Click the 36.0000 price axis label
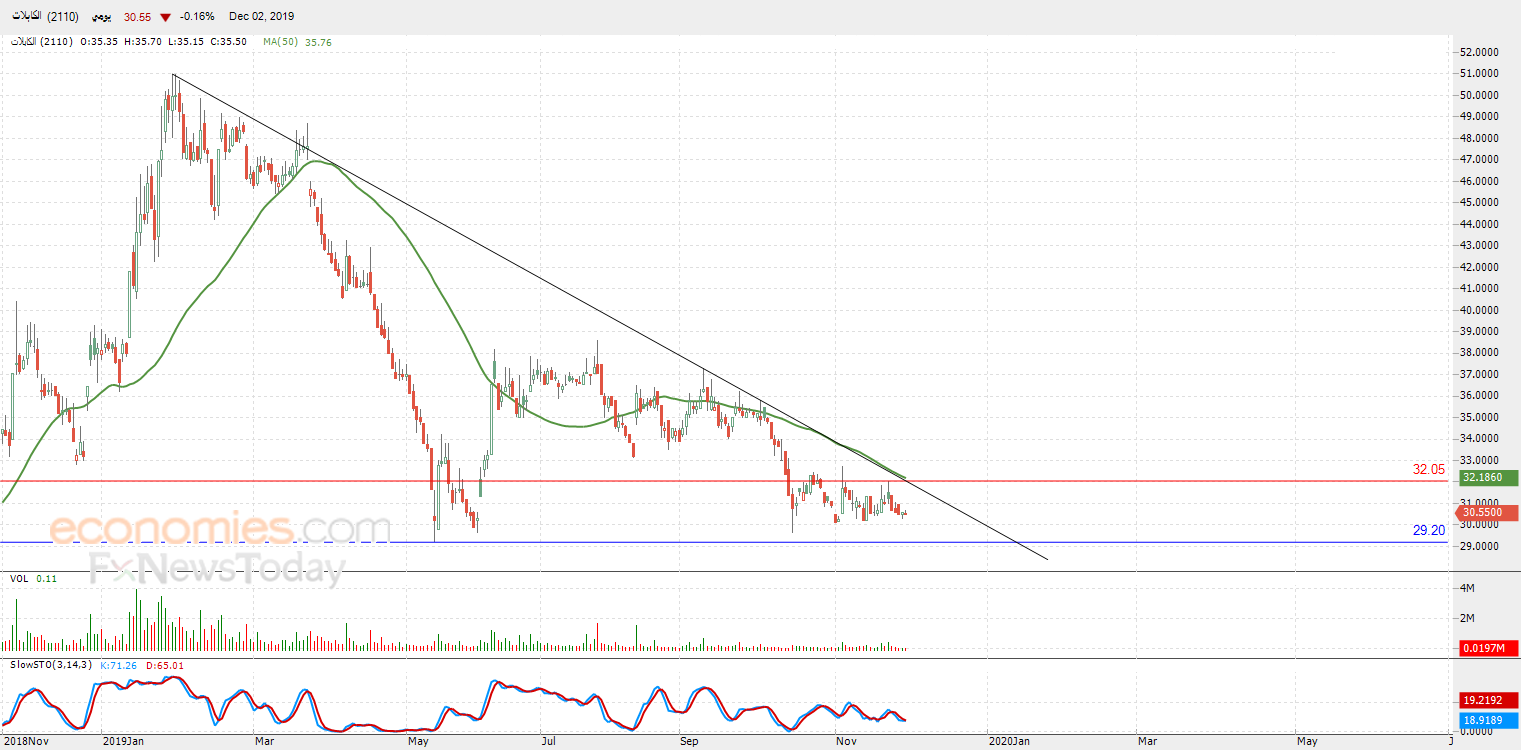Viewport: 1521px width, 750px height. pyautogui.click(x=1480, y=396)
